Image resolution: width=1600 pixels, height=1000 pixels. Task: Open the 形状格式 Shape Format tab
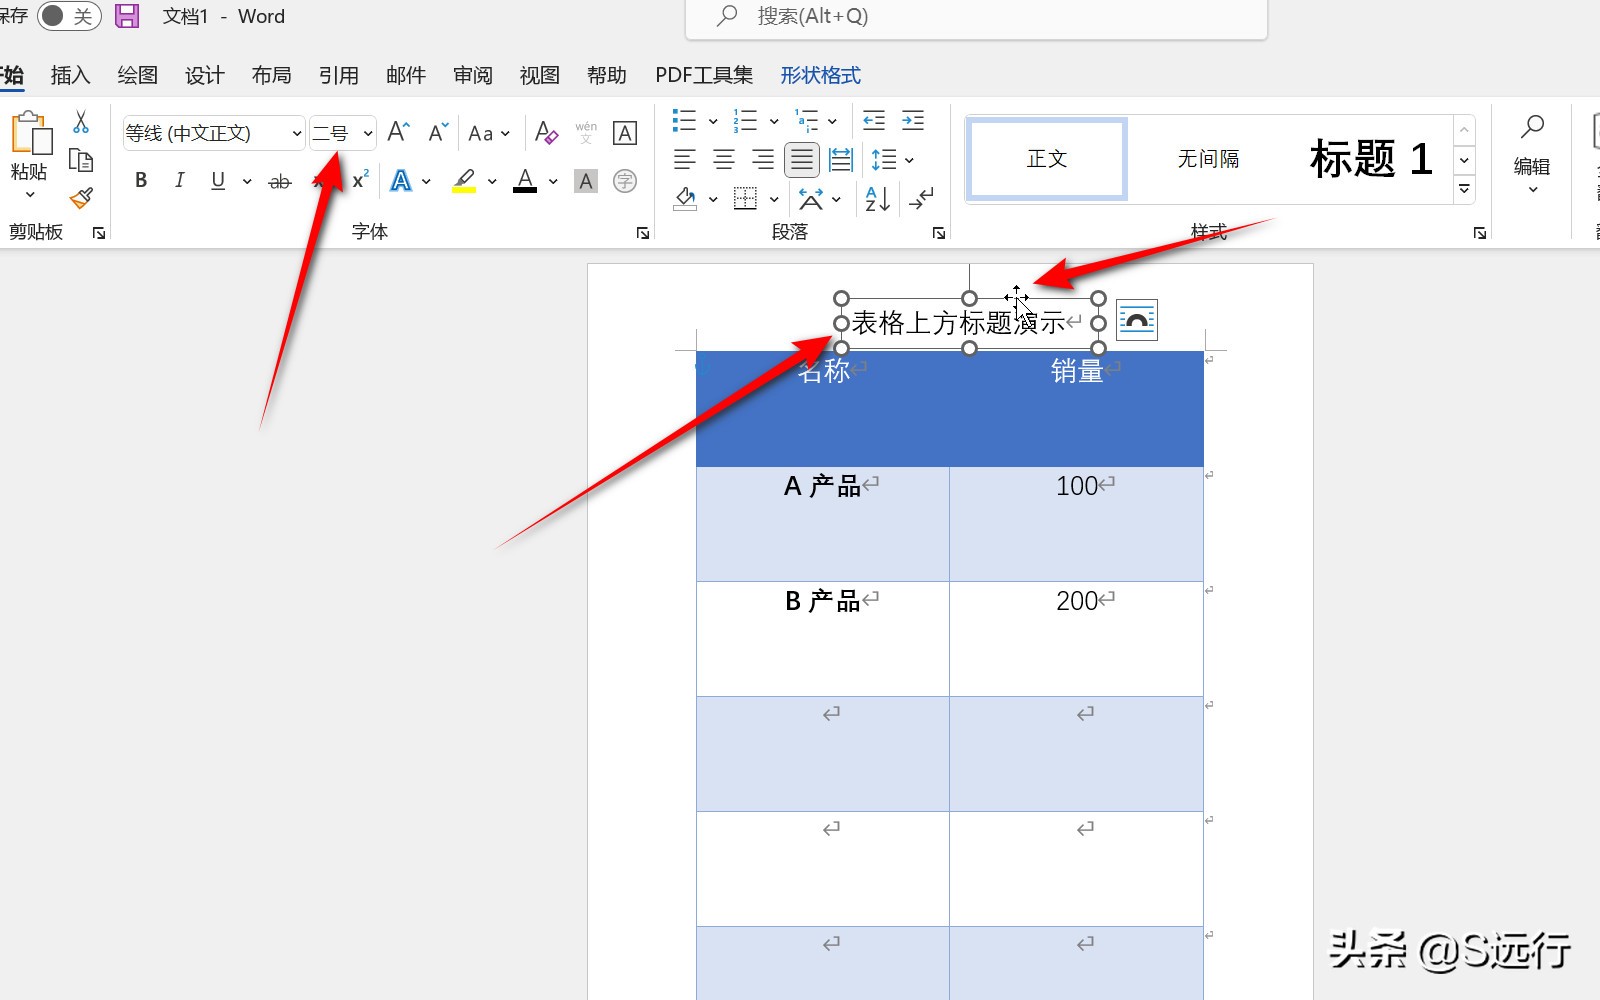click(x=820, y=75)
